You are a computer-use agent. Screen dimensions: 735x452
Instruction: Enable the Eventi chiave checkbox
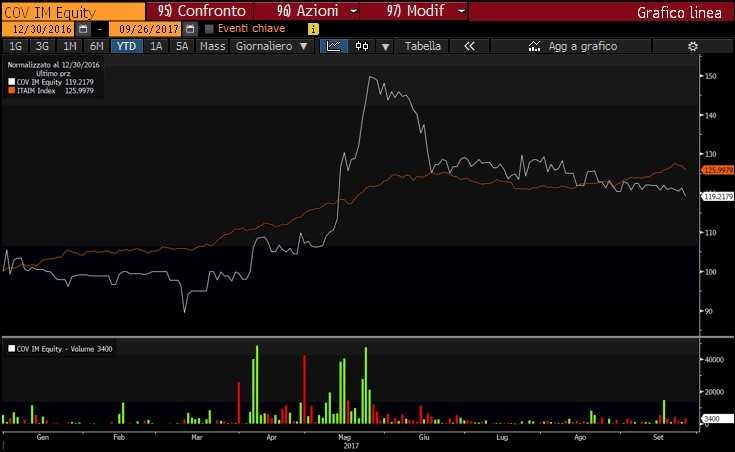pyautogui.click(x=209, y=29)
